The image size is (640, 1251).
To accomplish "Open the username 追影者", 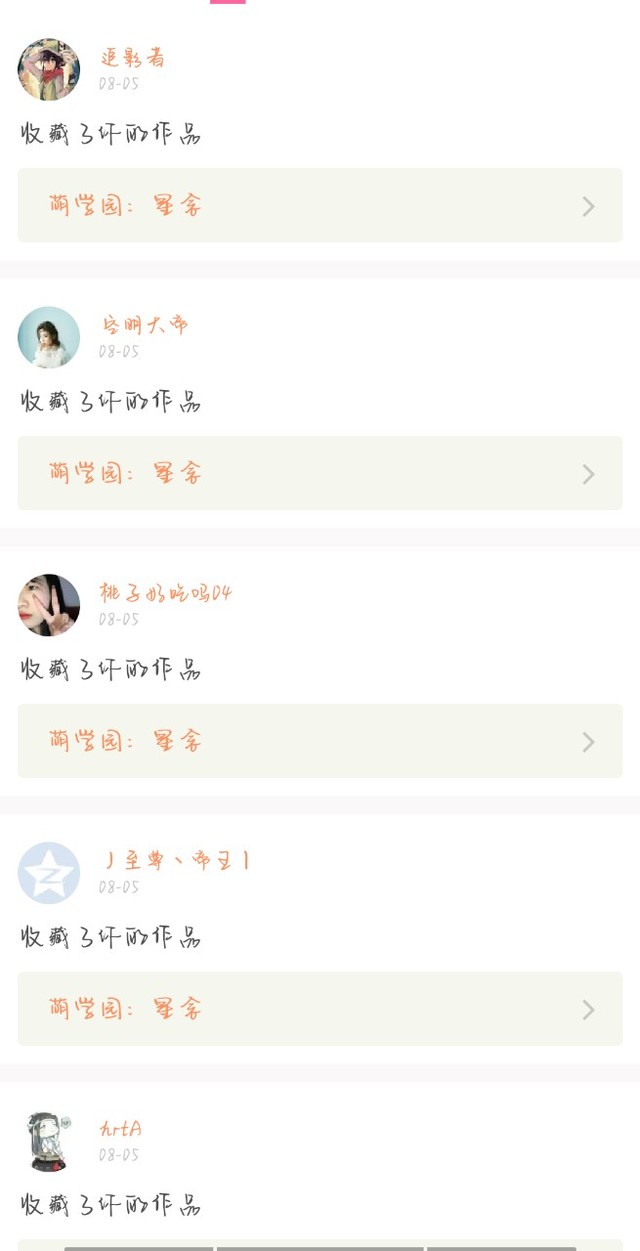I will pyautogui.click(x=133, y=59).
